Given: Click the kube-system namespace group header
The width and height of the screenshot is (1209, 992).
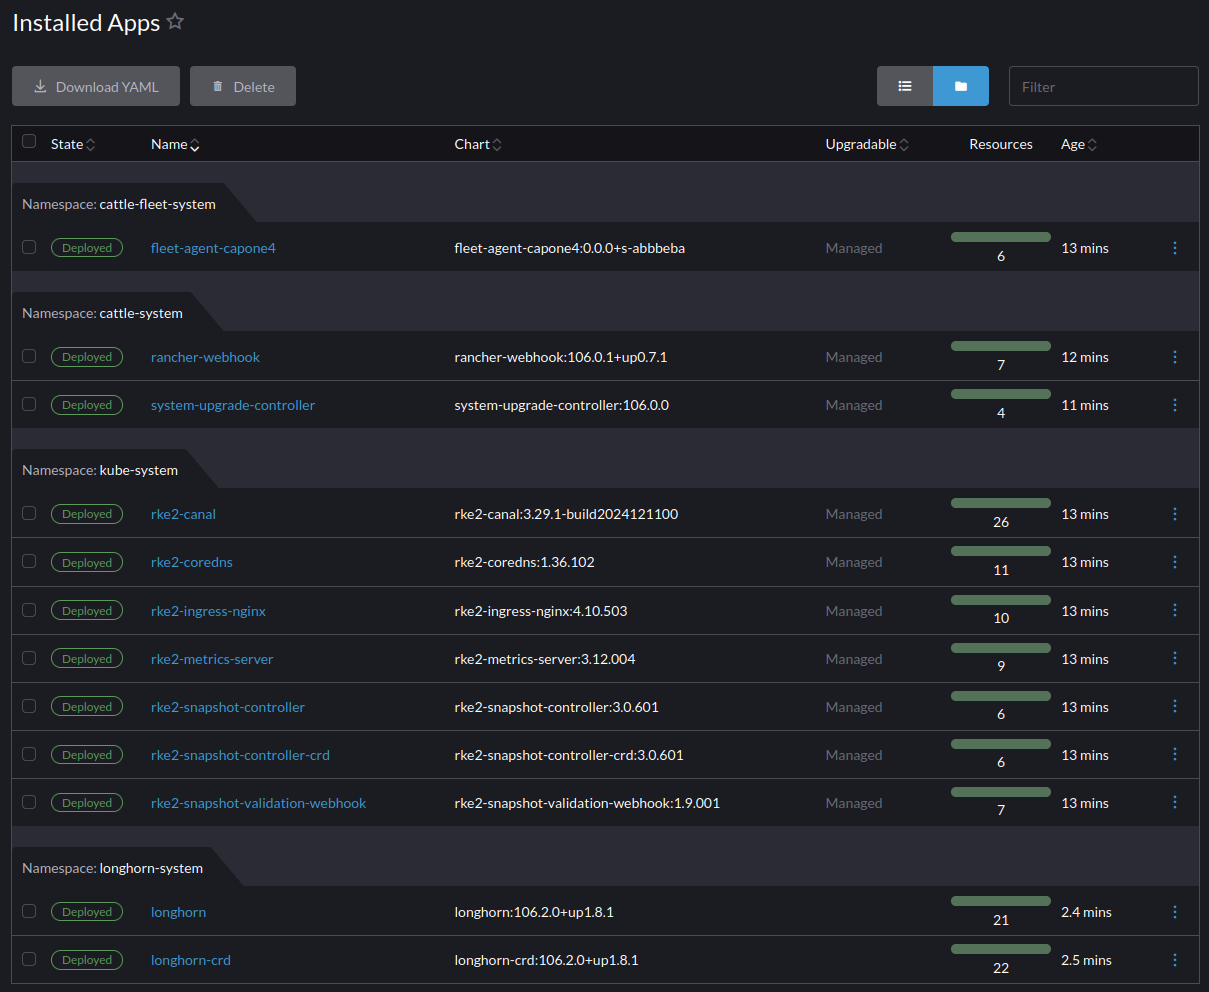Looking at the screenshot, I should pyautogui.click(x=100, y=470).
